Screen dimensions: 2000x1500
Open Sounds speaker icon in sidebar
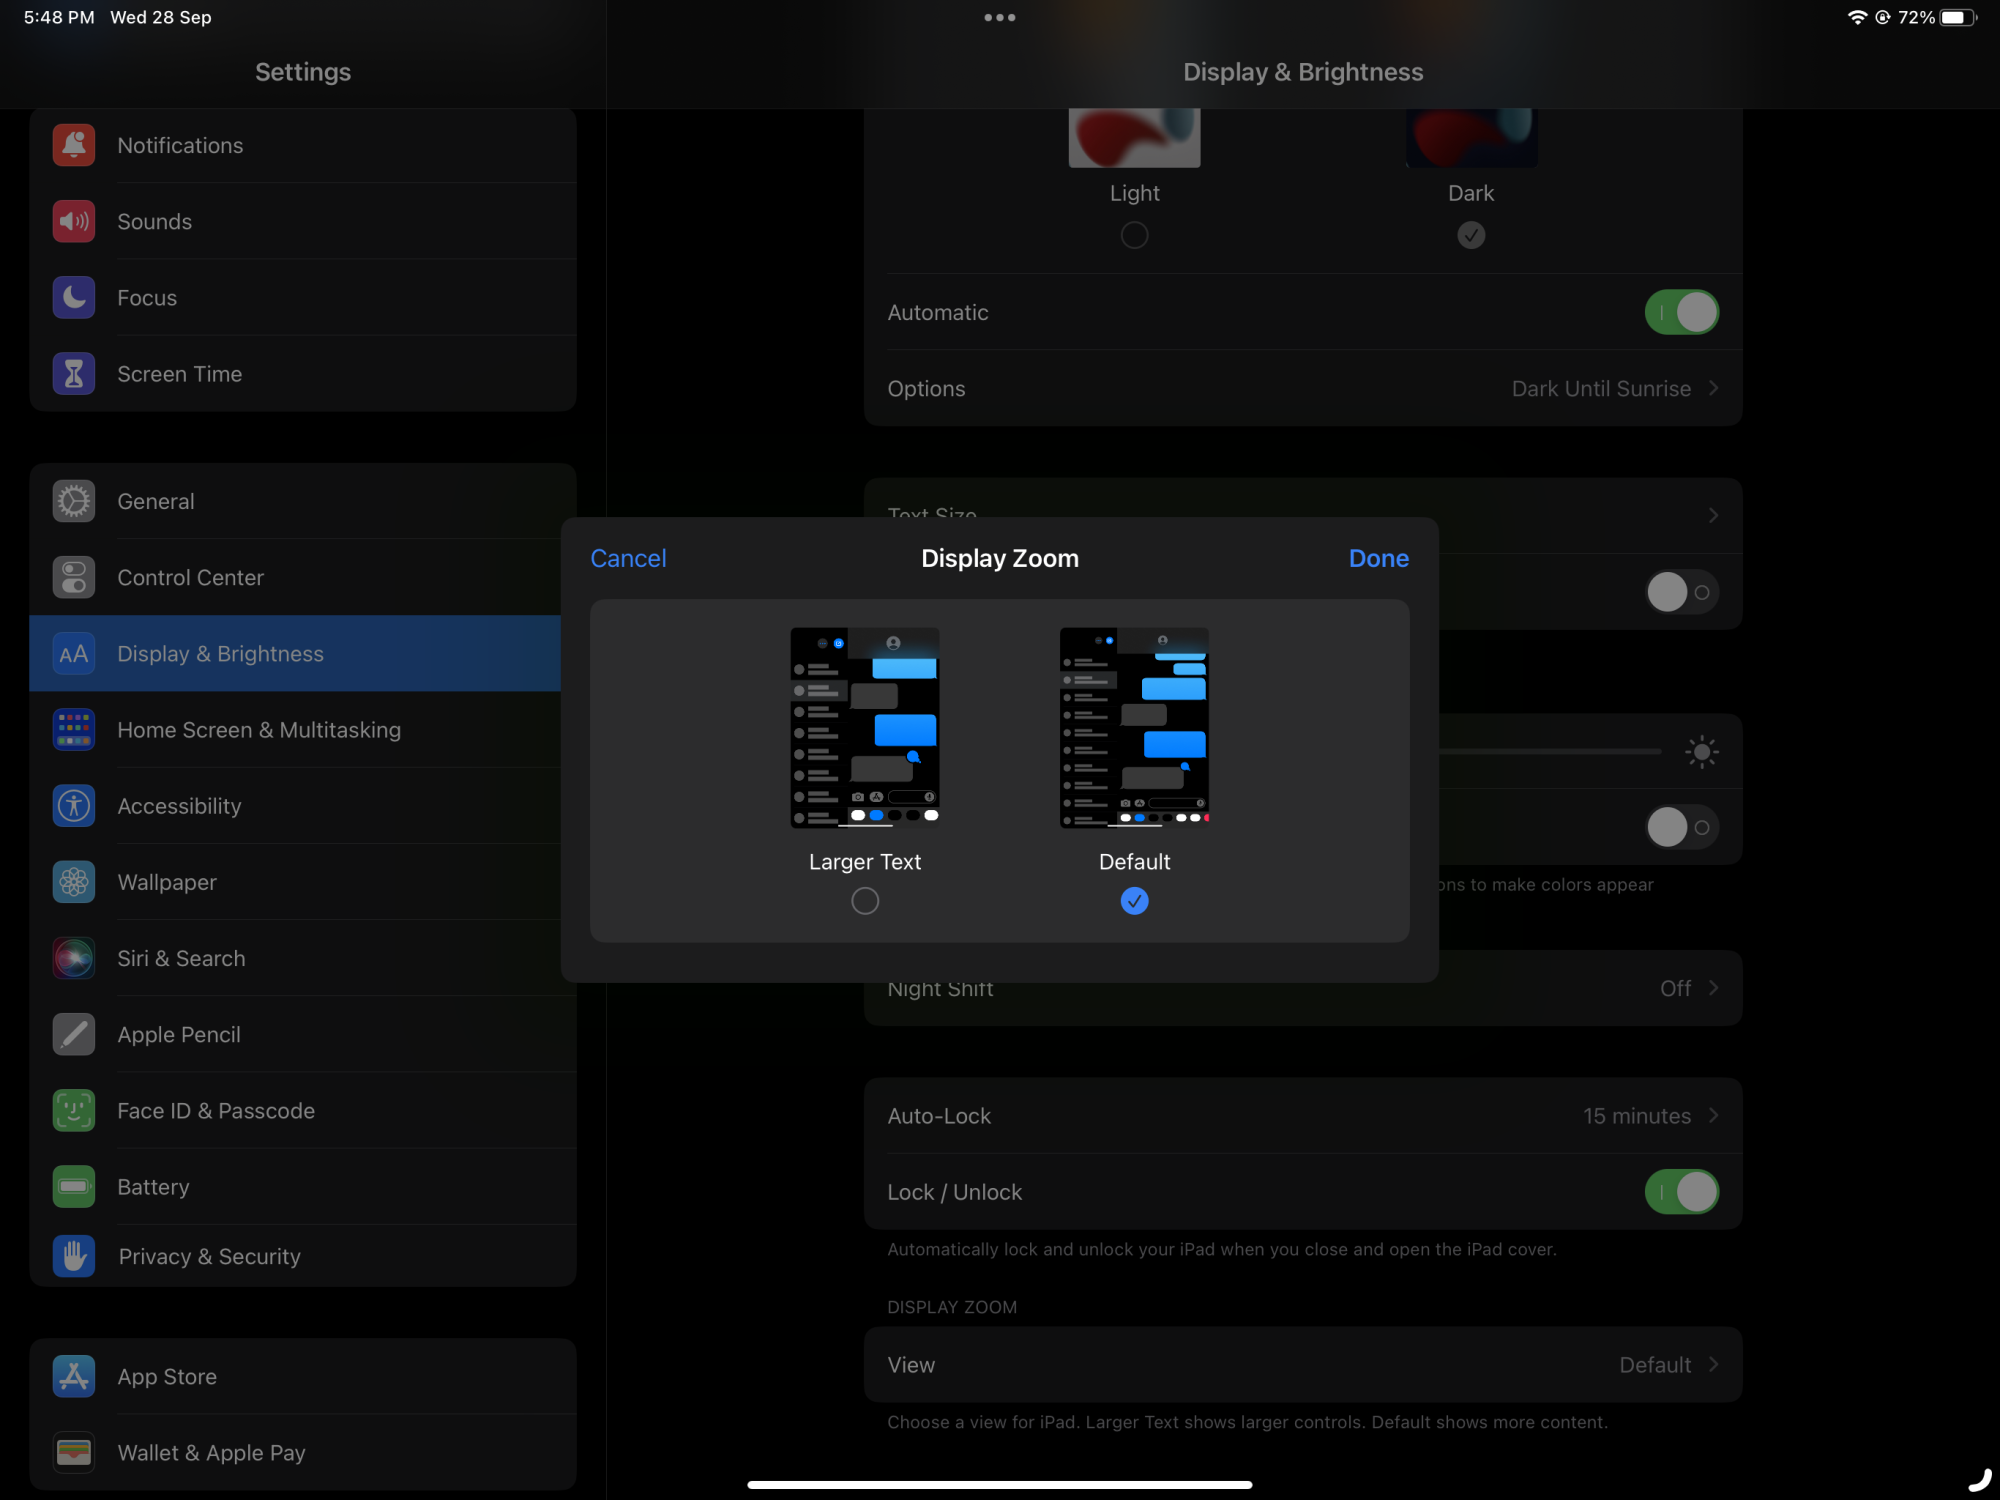[74, 222]
